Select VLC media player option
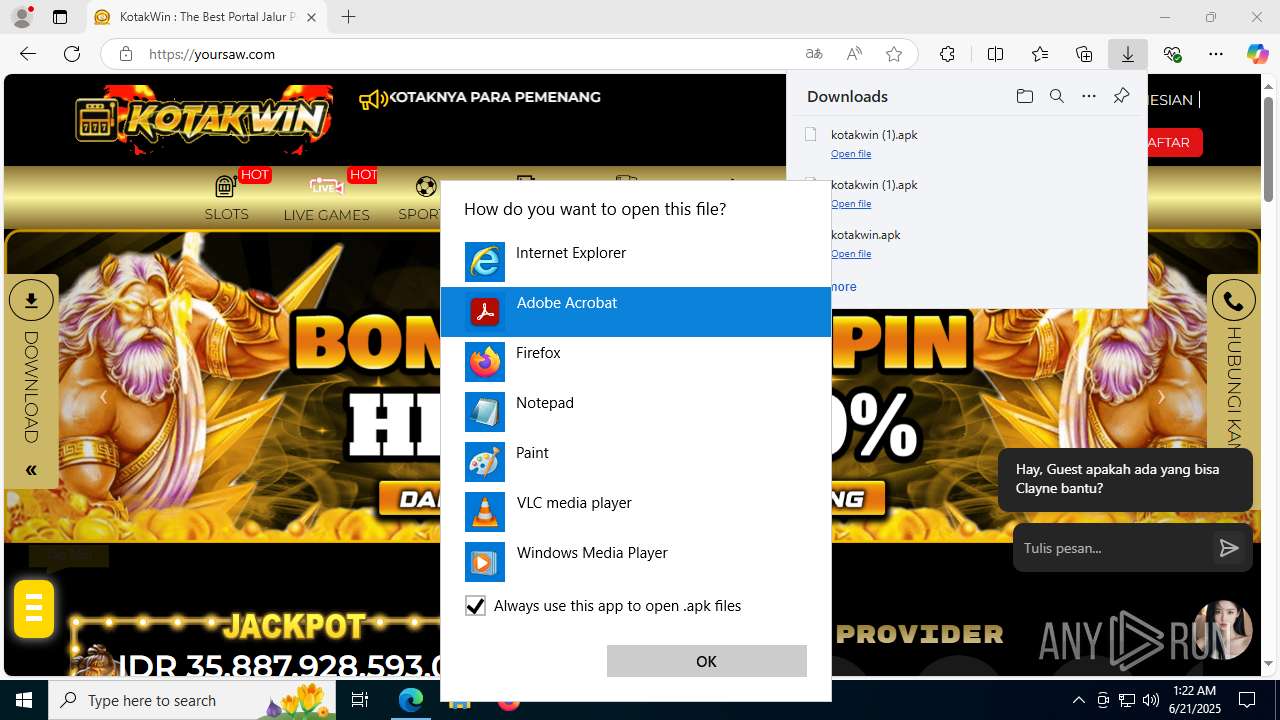1280x720 pixels. [635, 512]
